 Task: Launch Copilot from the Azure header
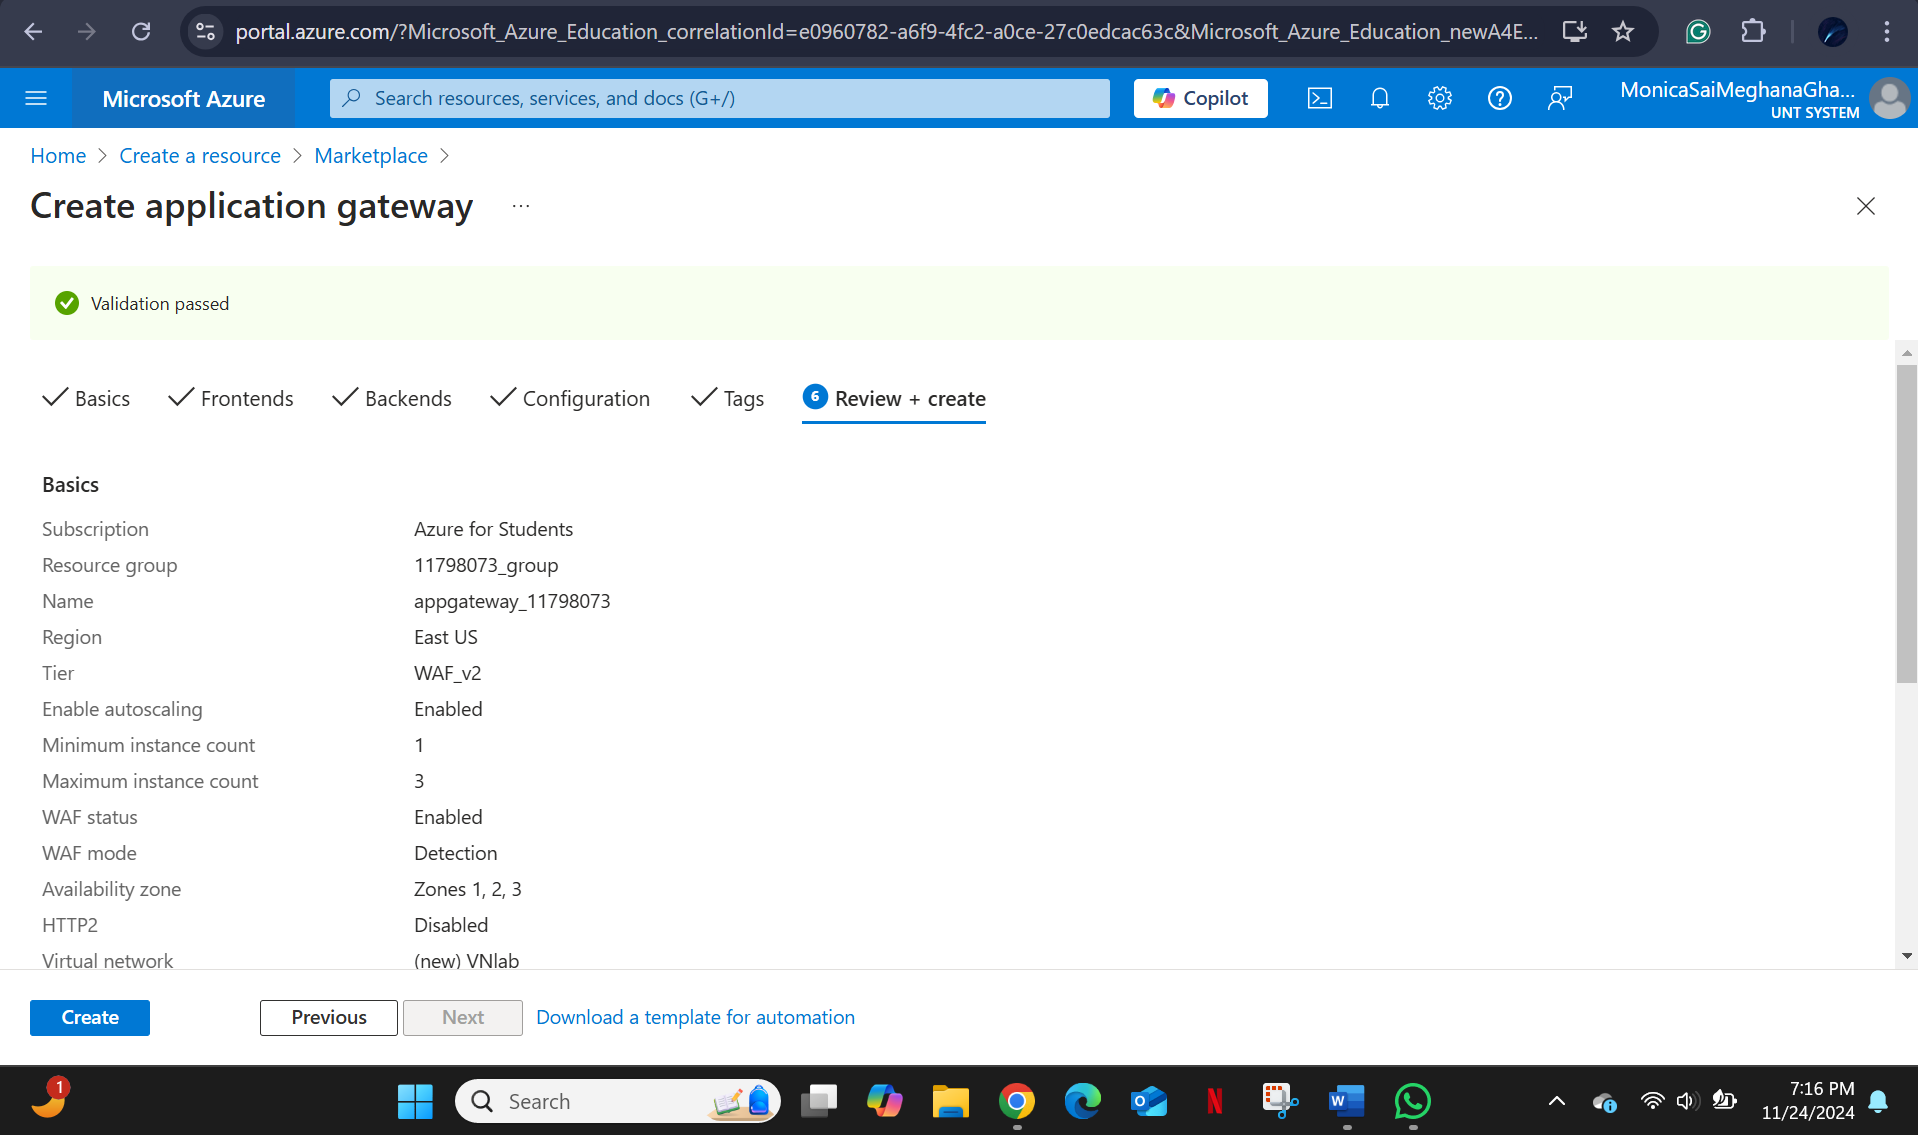click(1200, 98)
